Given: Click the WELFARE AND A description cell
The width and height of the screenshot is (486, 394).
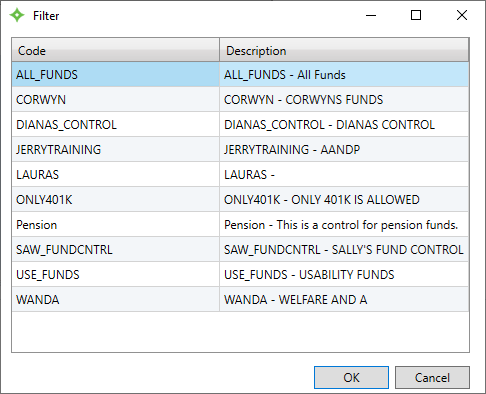Looking at the screenshot, I should (344, 300).
